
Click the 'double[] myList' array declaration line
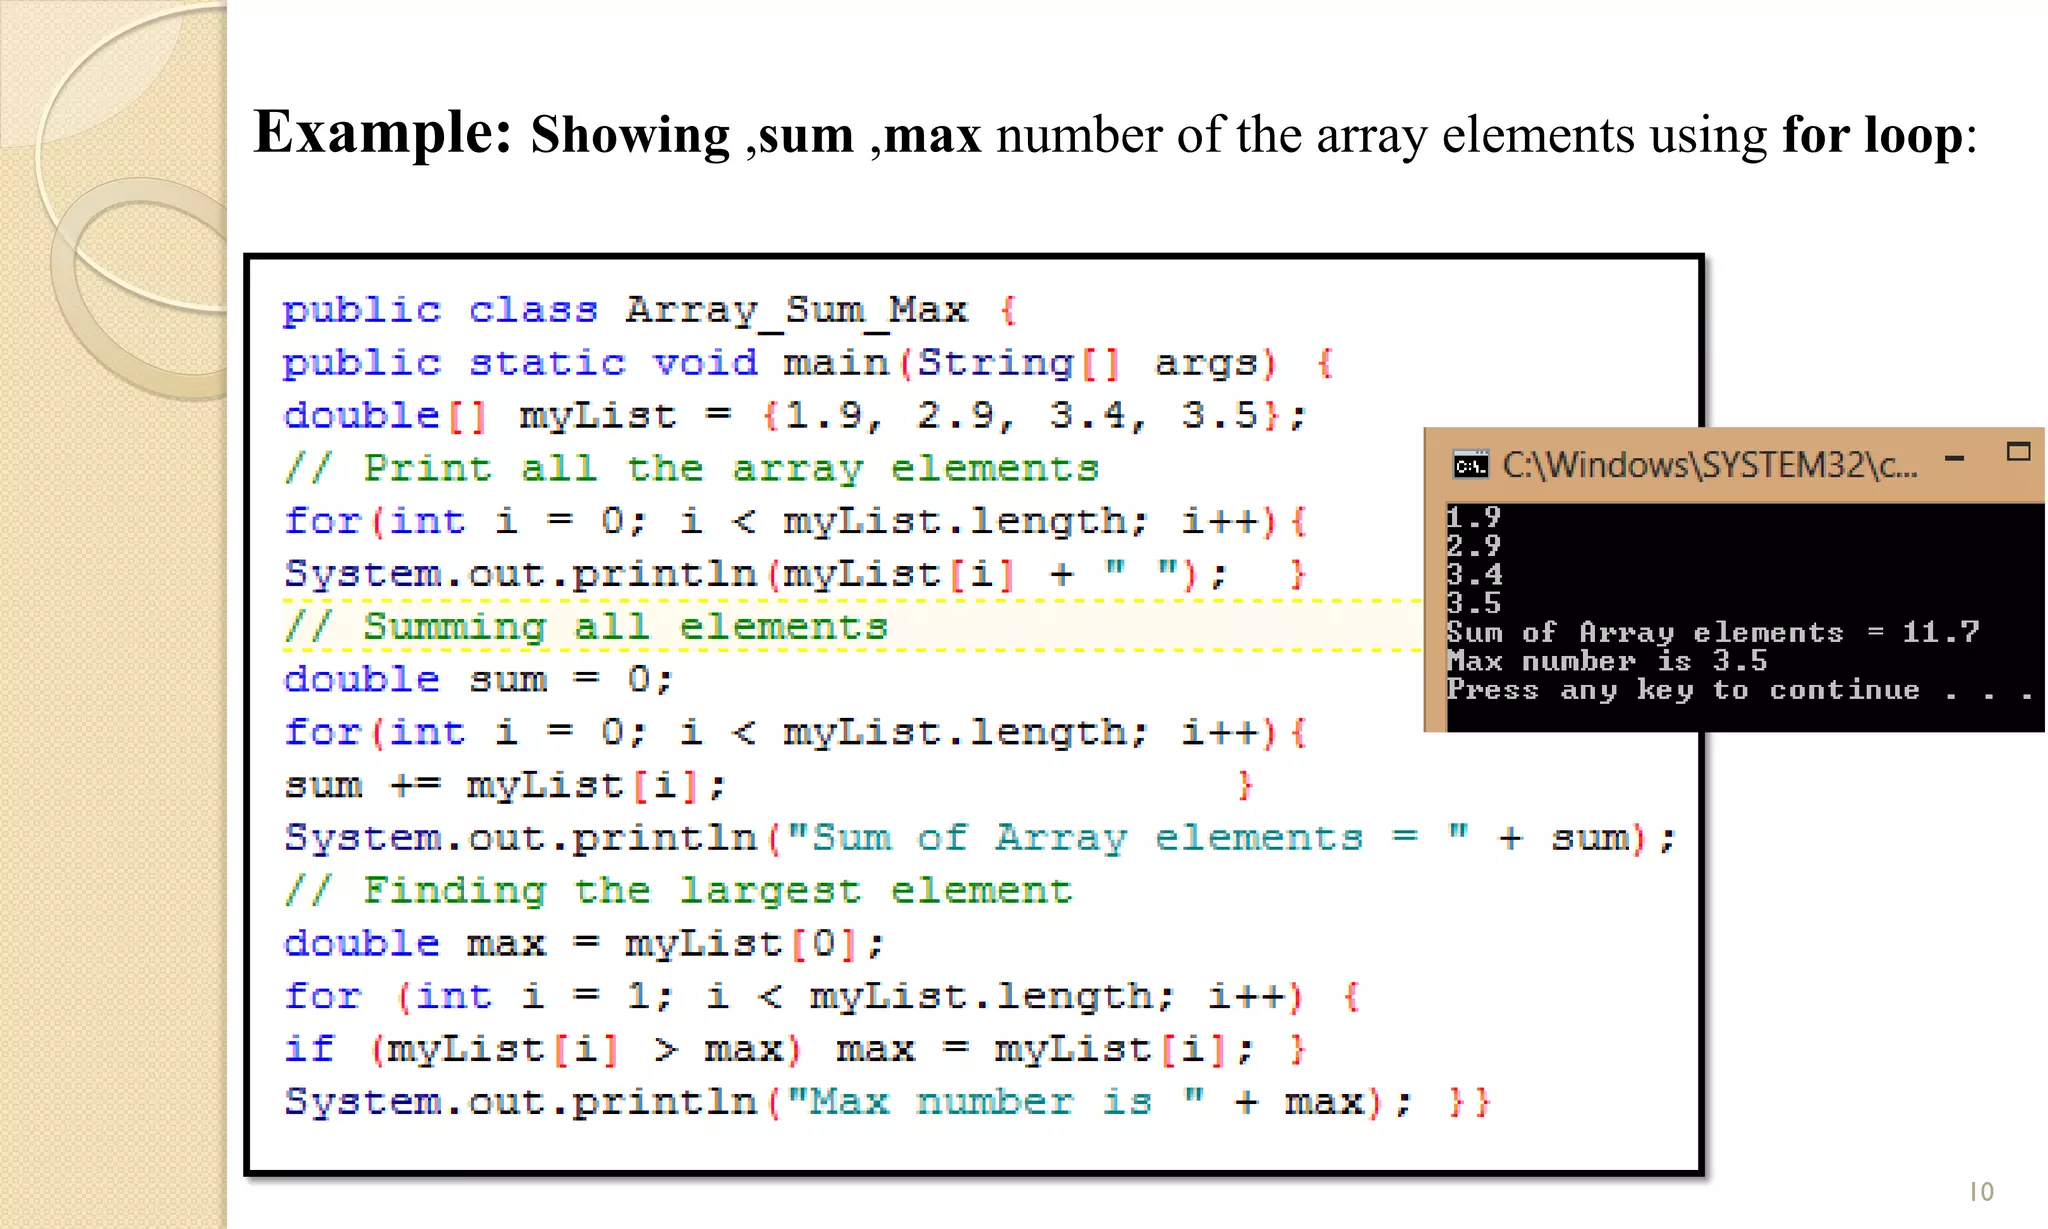click(795, 416)
